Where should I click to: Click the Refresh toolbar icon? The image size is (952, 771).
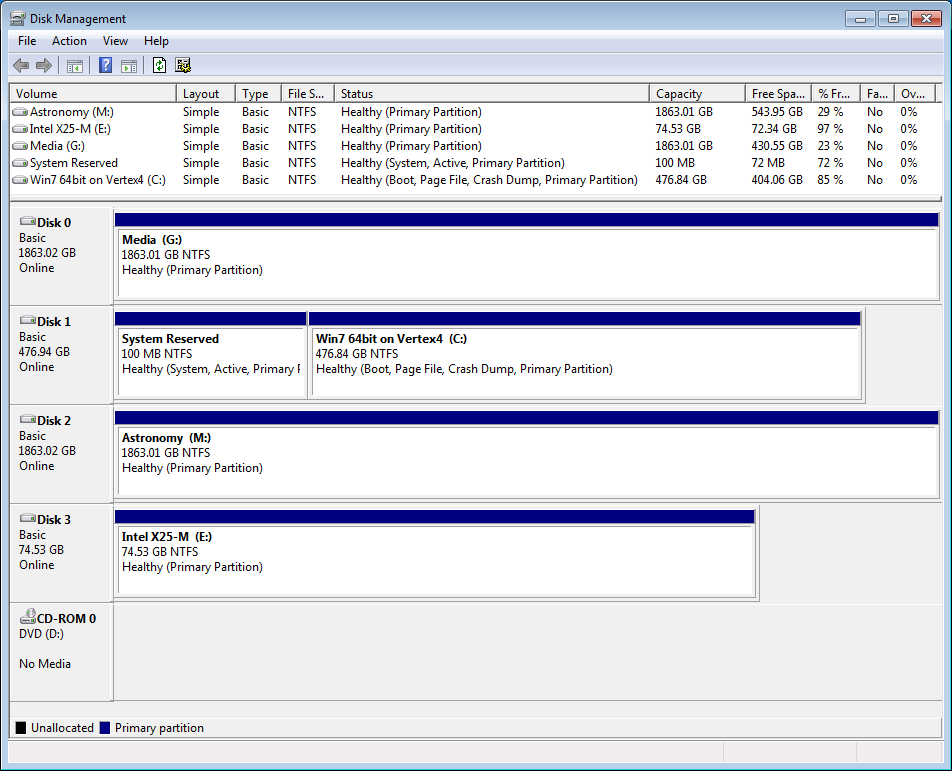pyautogui.click(x=160, y=65)
